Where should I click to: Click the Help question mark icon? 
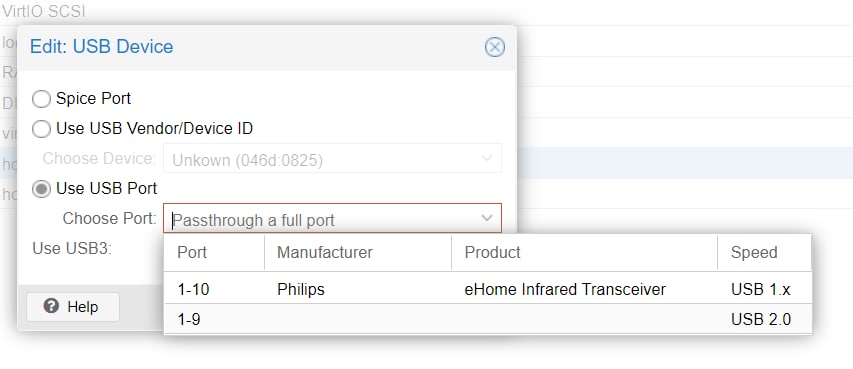pos(51,306)
